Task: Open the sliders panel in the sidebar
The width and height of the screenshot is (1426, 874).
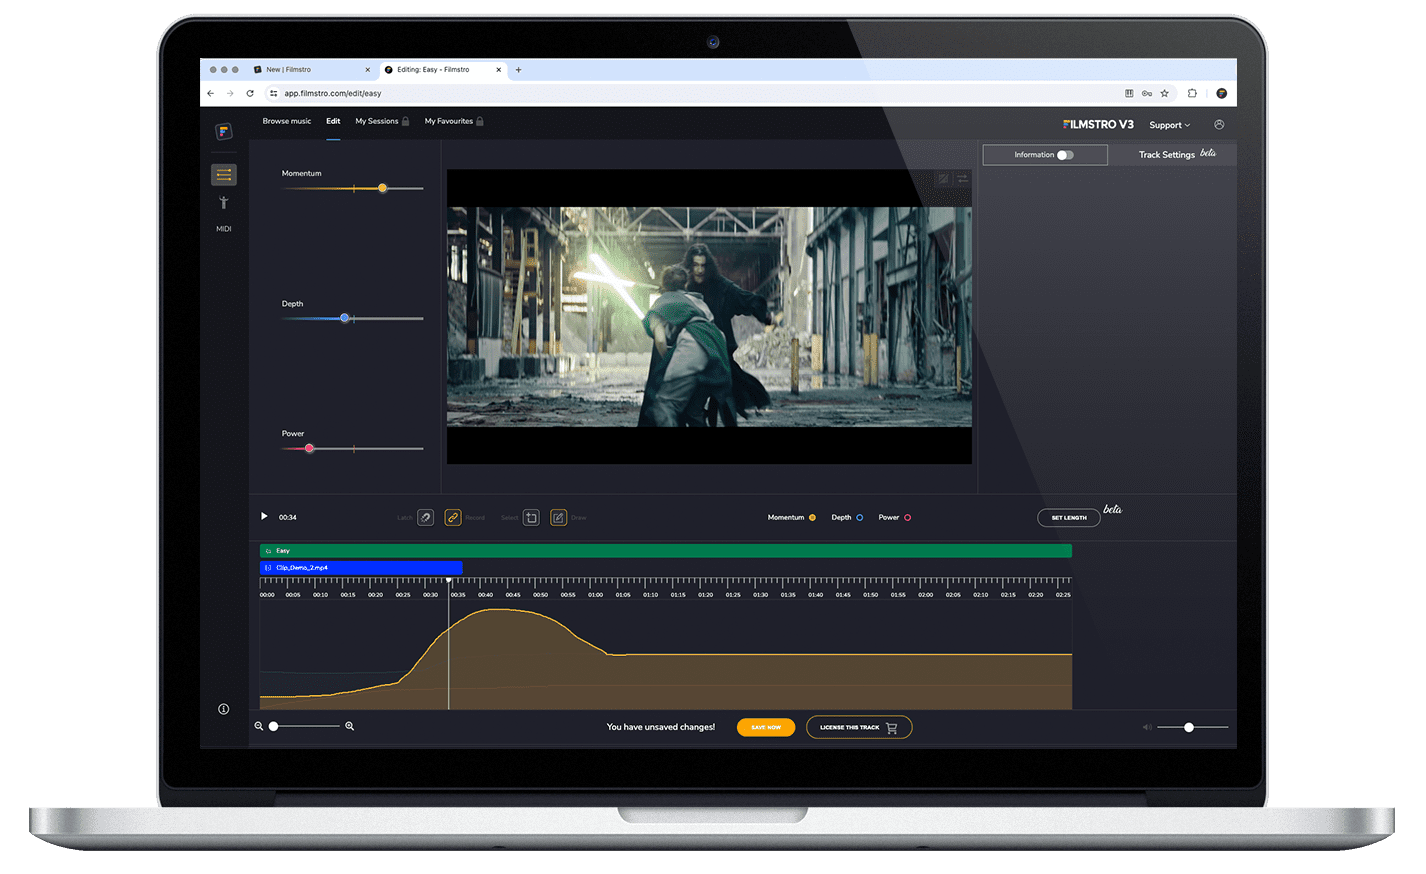Action: pyautogui.click(x=223, y=175)
